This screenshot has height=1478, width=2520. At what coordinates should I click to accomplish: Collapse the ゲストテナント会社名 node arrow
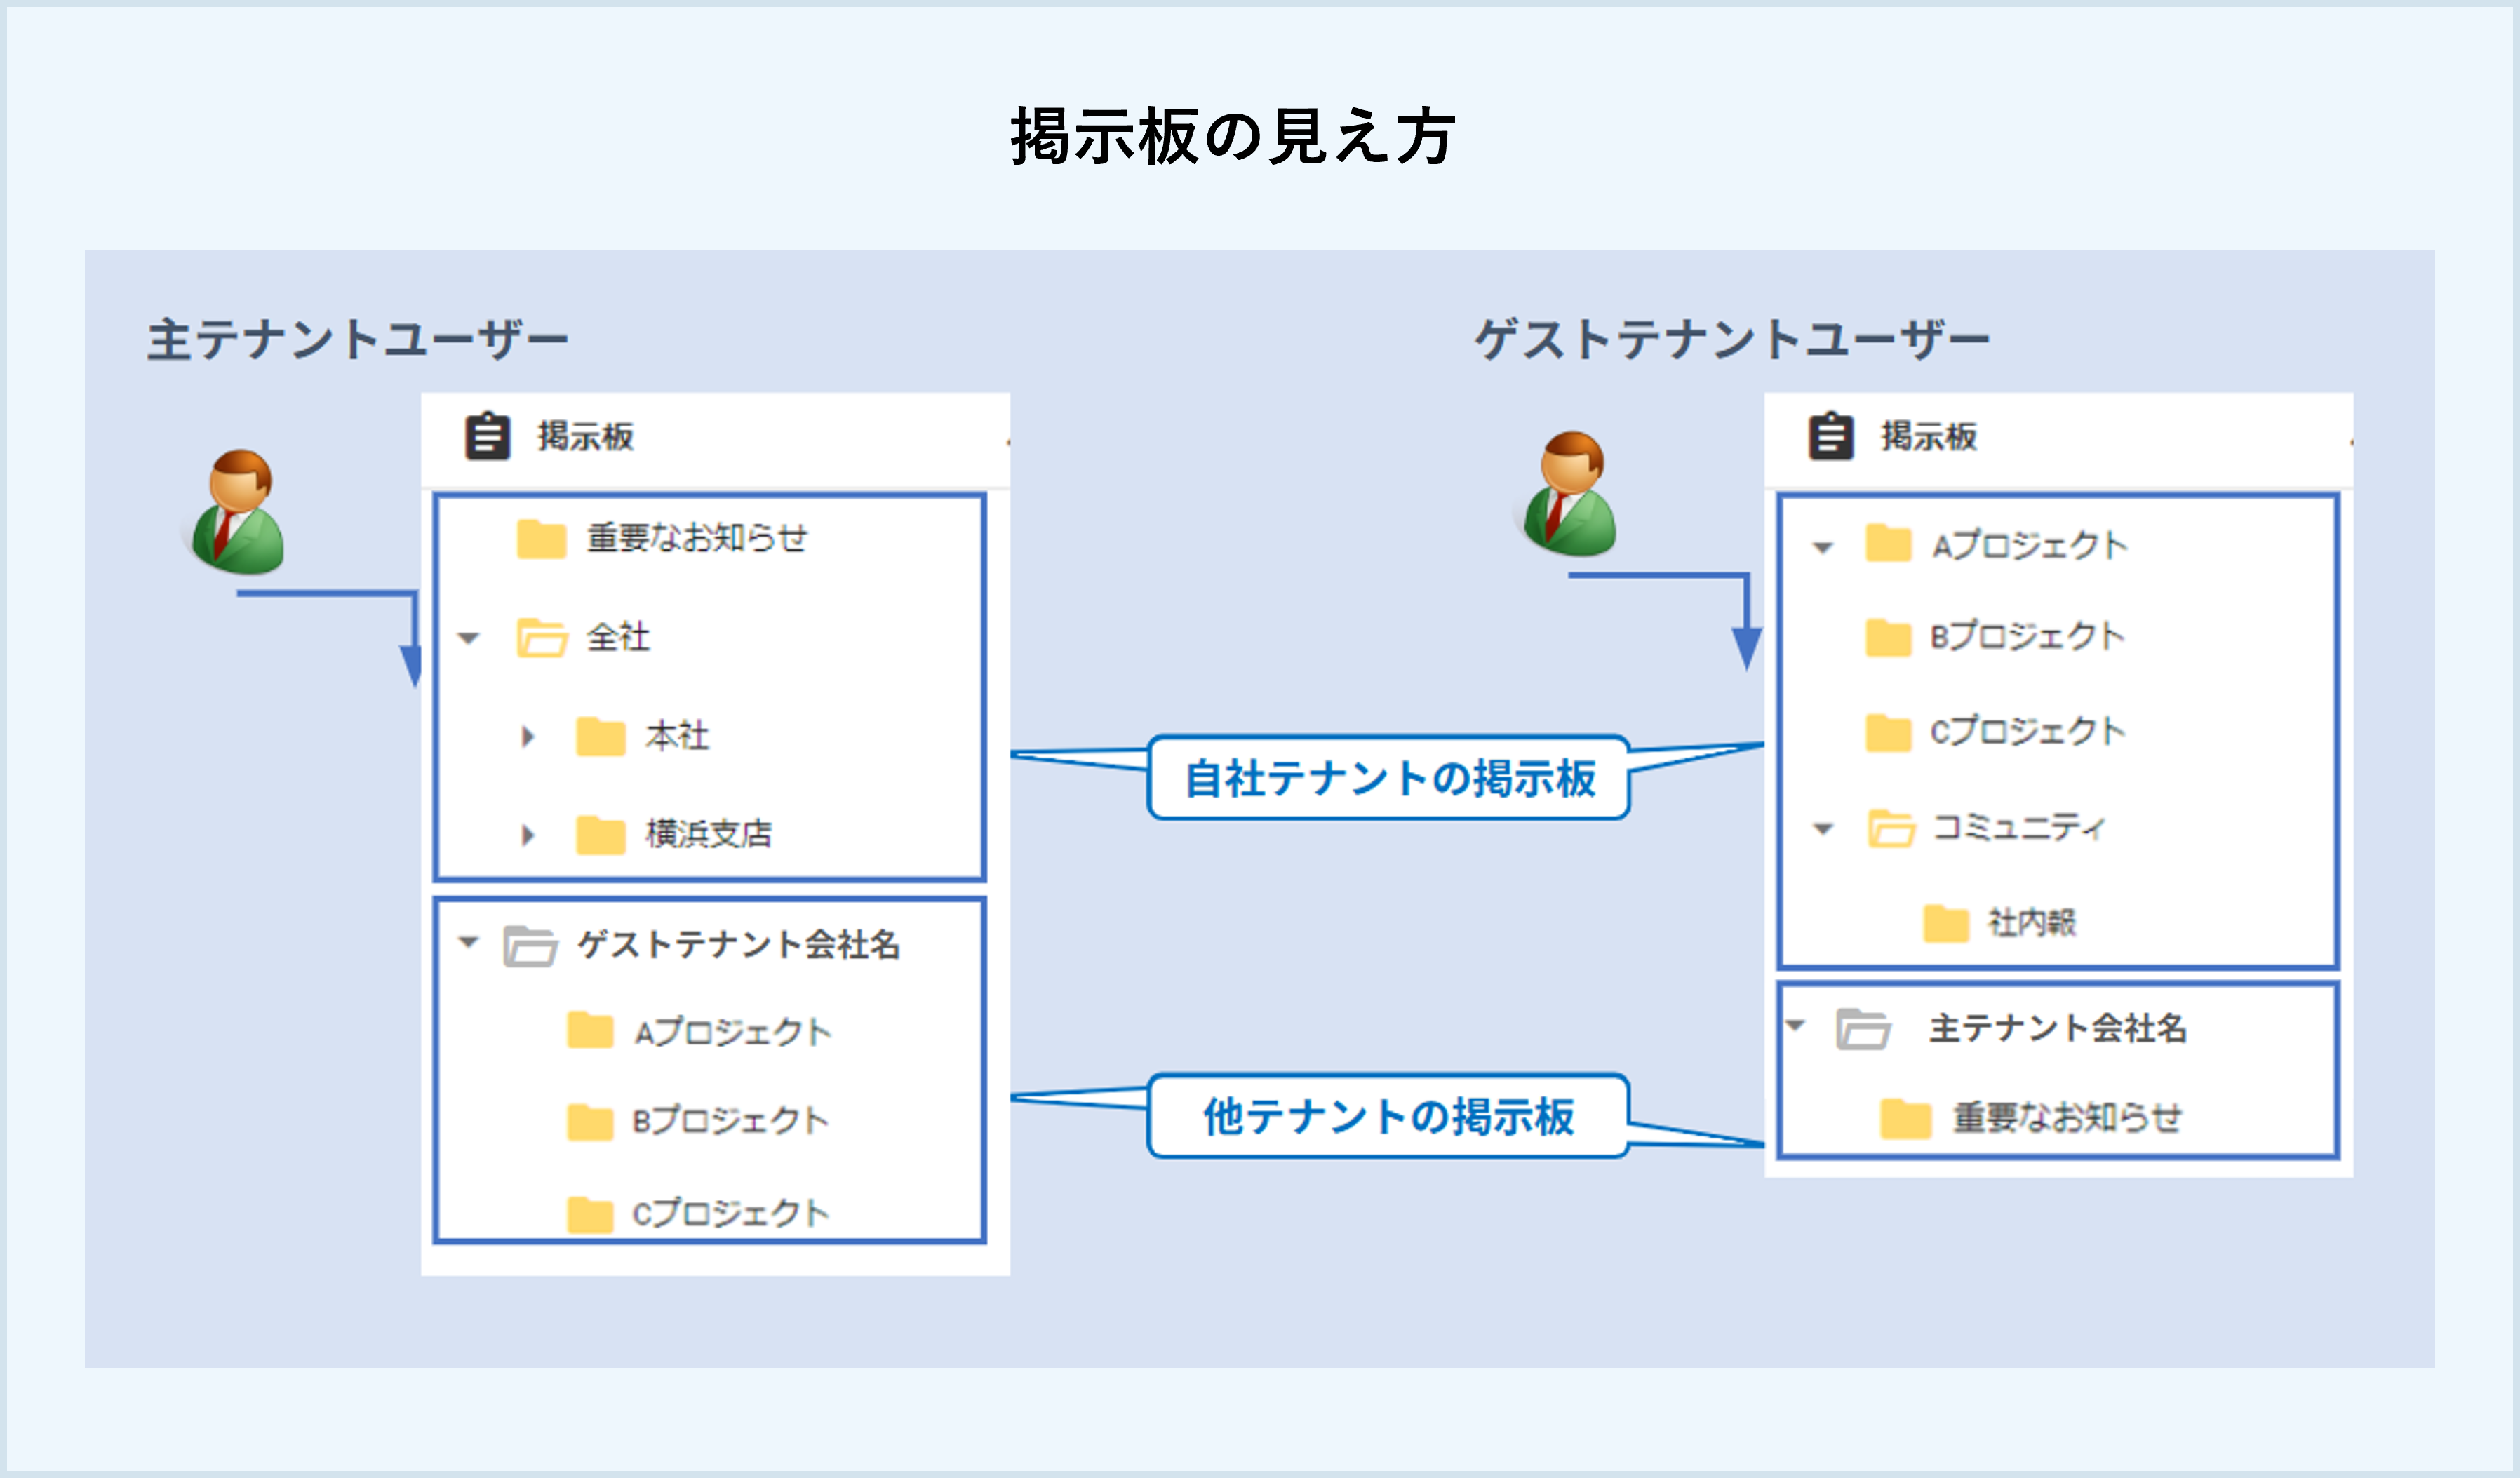[468, 942]
